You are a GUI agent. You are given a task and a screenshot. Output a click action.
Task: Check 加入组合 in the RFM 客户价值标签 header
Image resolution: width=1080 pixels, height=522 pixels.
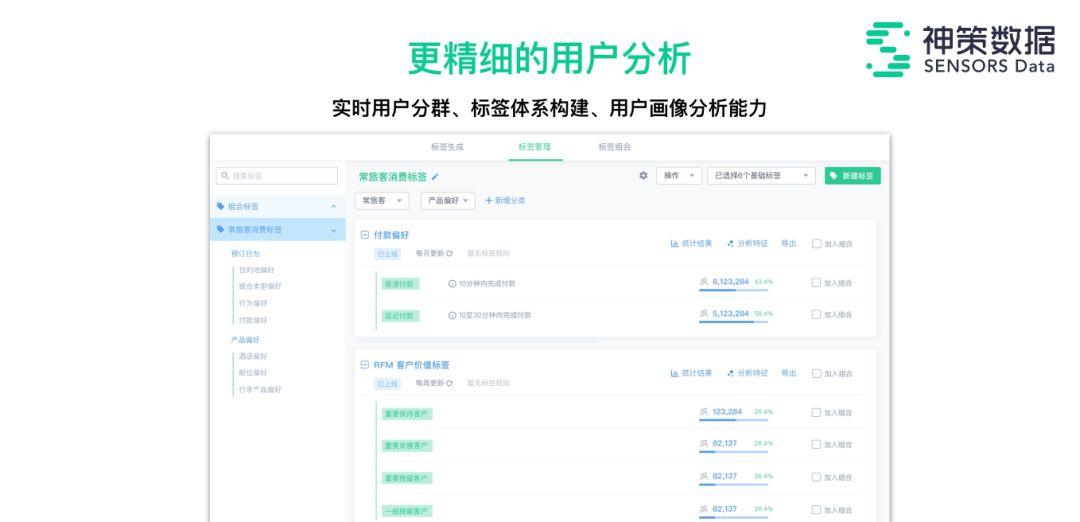816,373
